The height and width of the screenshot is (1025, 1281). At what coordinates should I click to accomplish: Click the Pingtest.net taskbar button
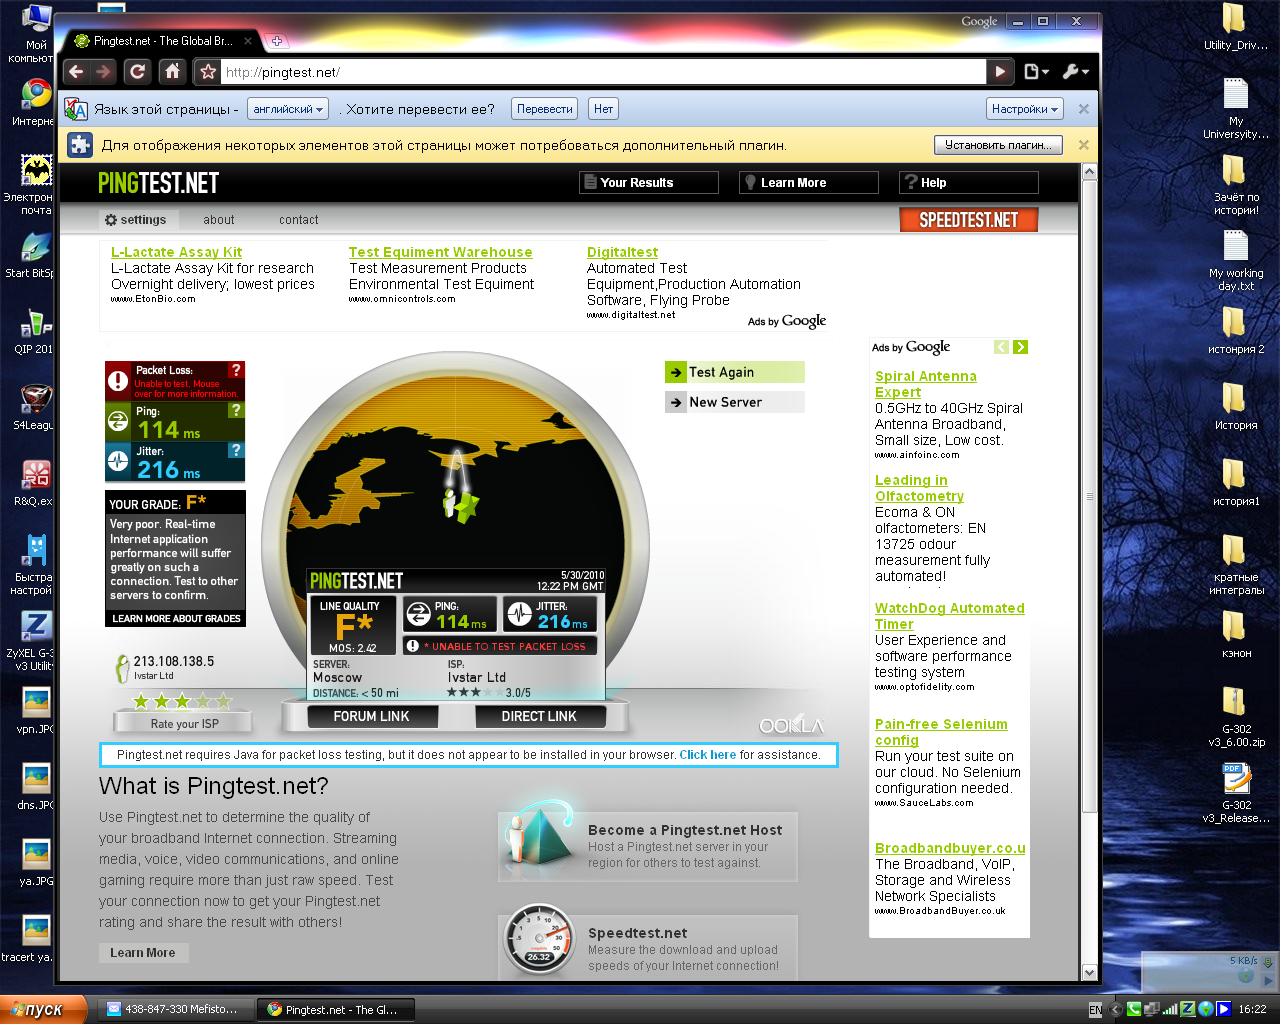334,1010
